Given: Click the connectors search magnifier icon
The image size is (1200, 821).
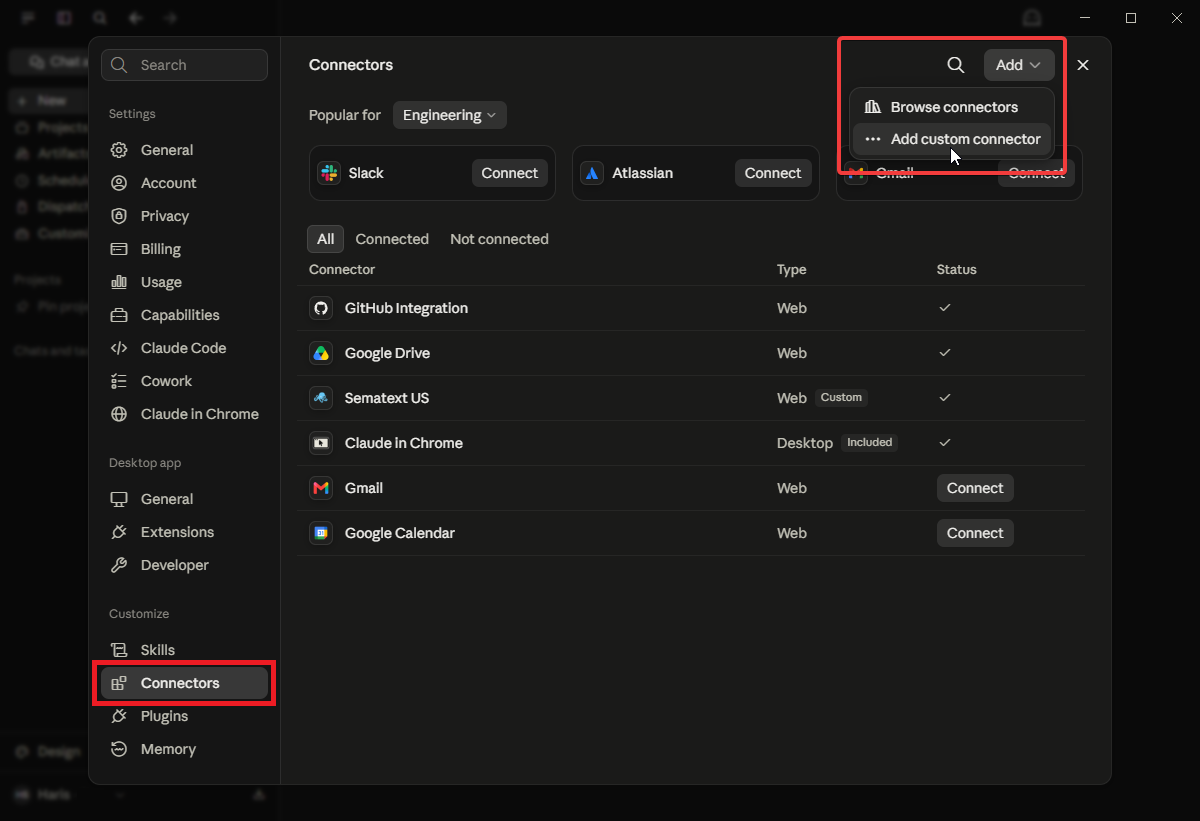Looking at the screenshot, I should tap(956, 65).
